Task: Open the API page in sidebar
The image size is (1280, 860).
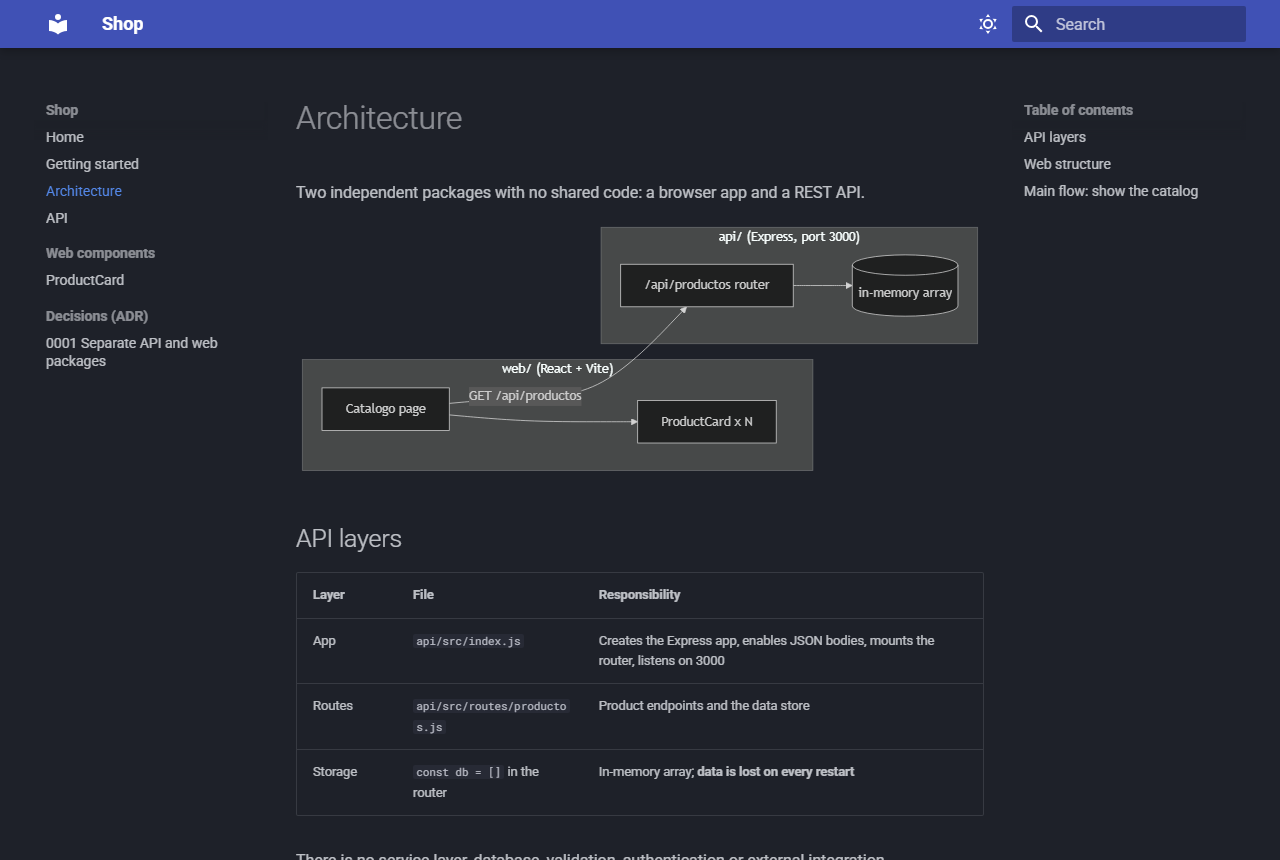Action: [57, 218]
